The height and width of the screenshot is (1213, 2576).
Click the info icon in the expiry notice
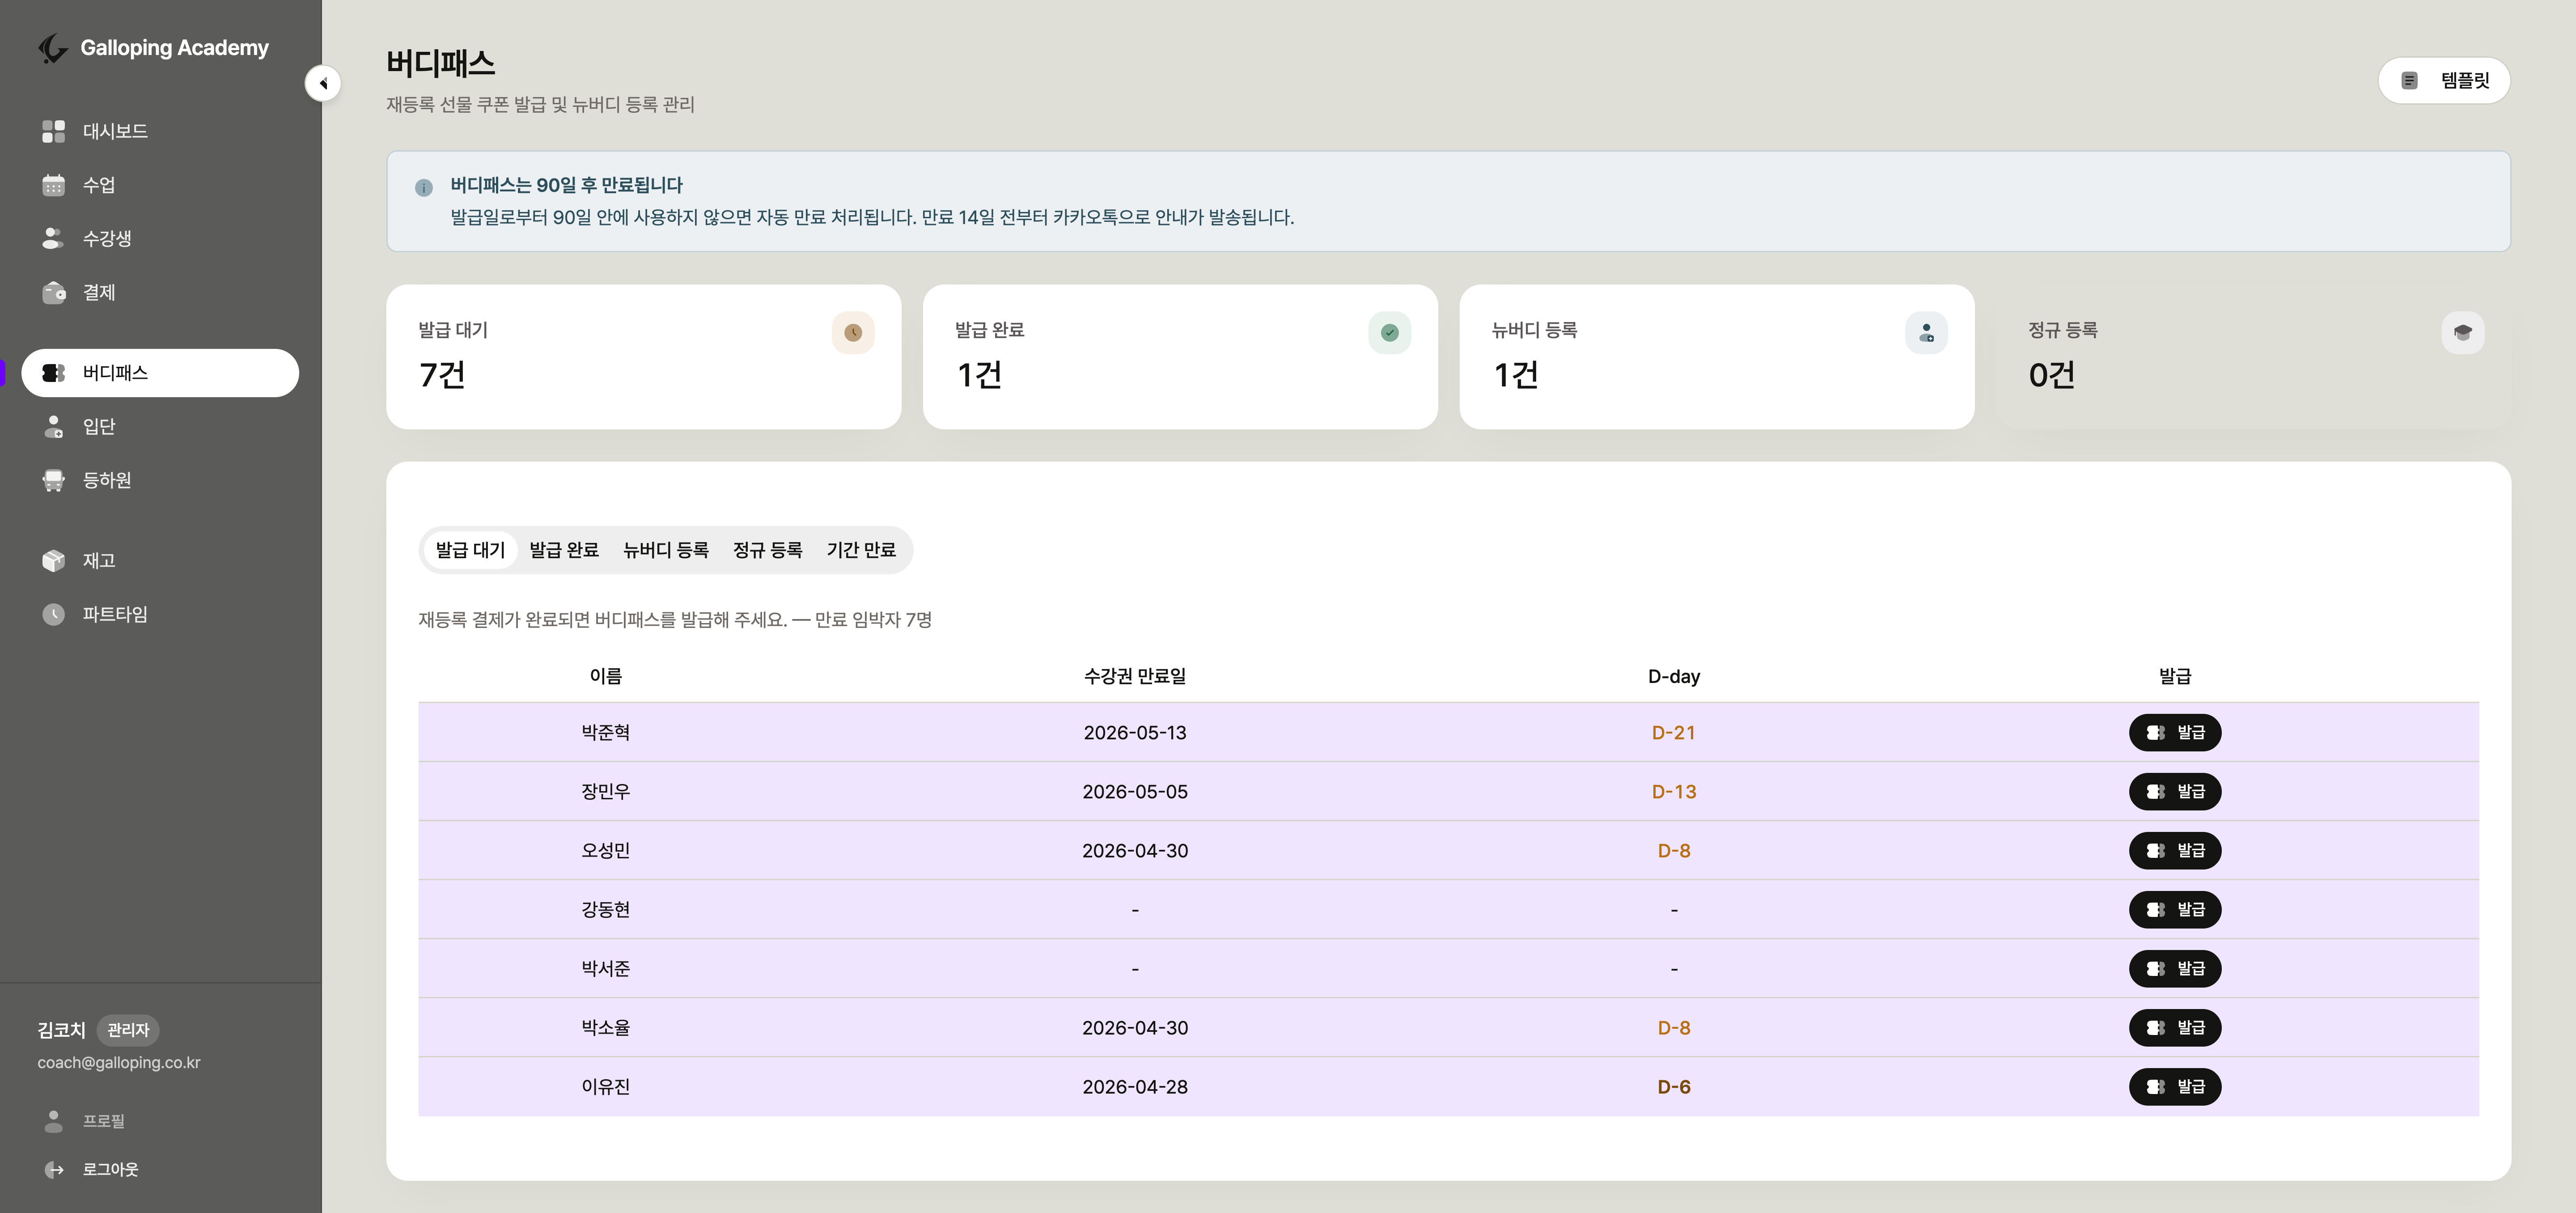click(x=424, y=187)
